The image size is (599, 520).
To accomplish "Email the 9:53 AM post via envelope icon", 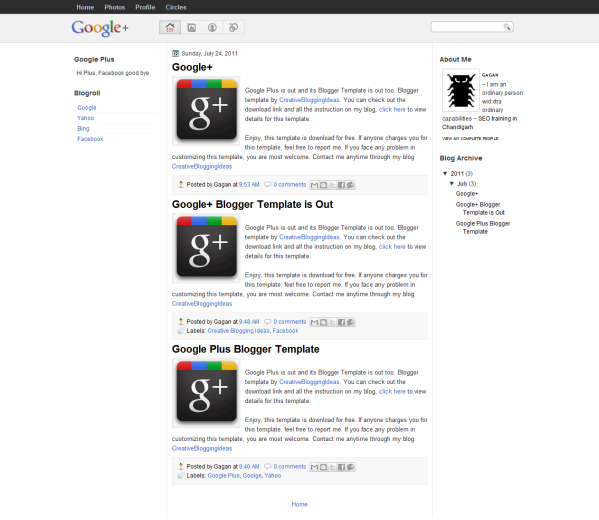I will [x=314, y=185].
